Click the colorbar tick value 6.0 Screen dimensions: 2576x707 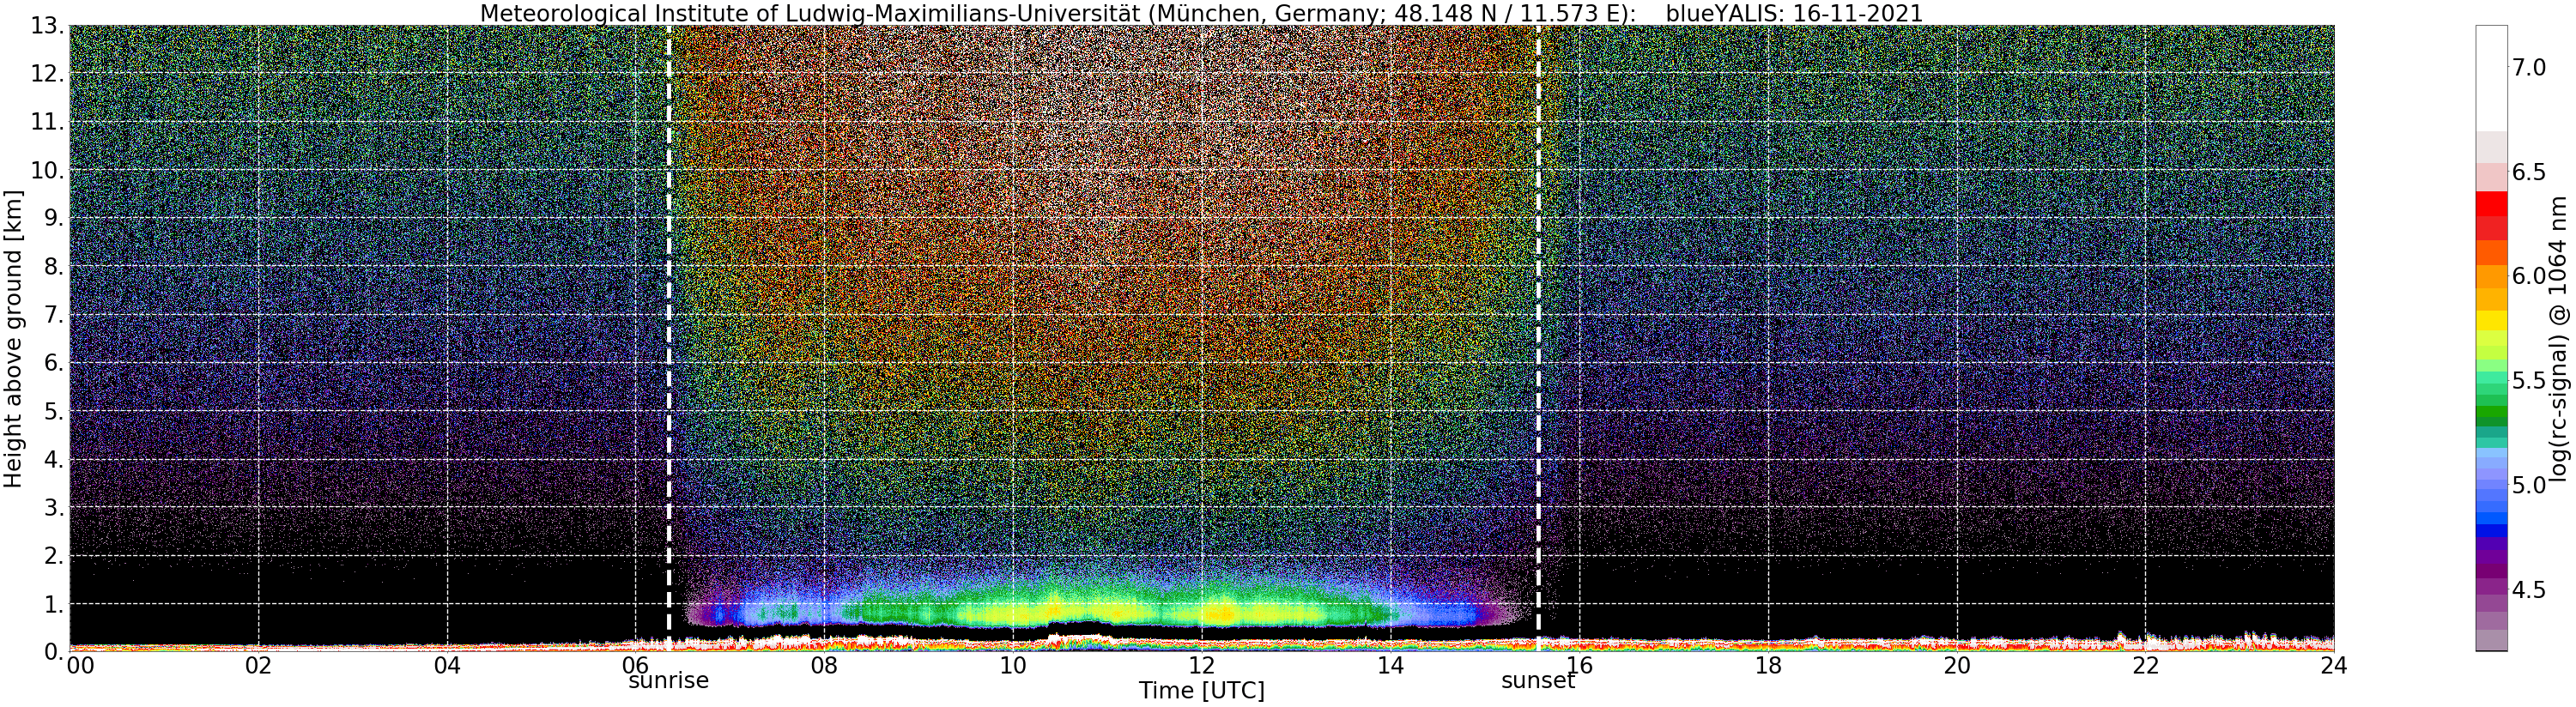[2529, 276]
